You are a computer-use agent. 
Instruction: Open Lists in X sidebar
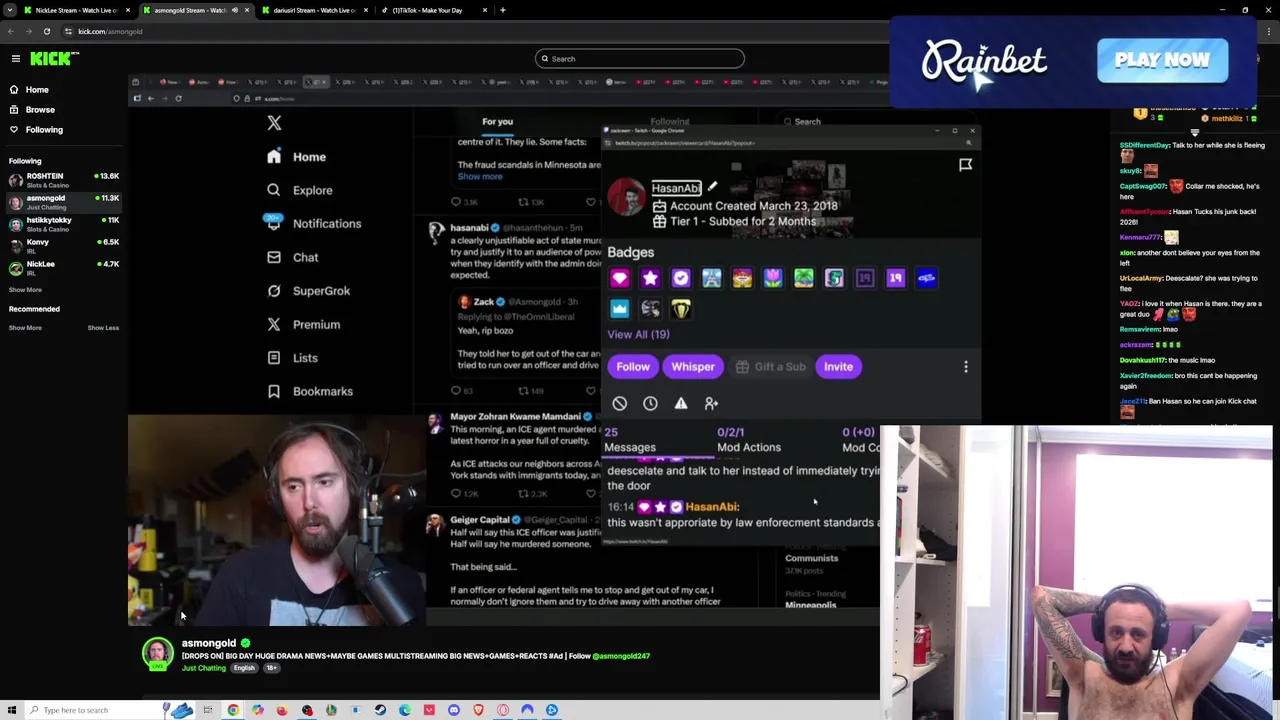point(292,358)
